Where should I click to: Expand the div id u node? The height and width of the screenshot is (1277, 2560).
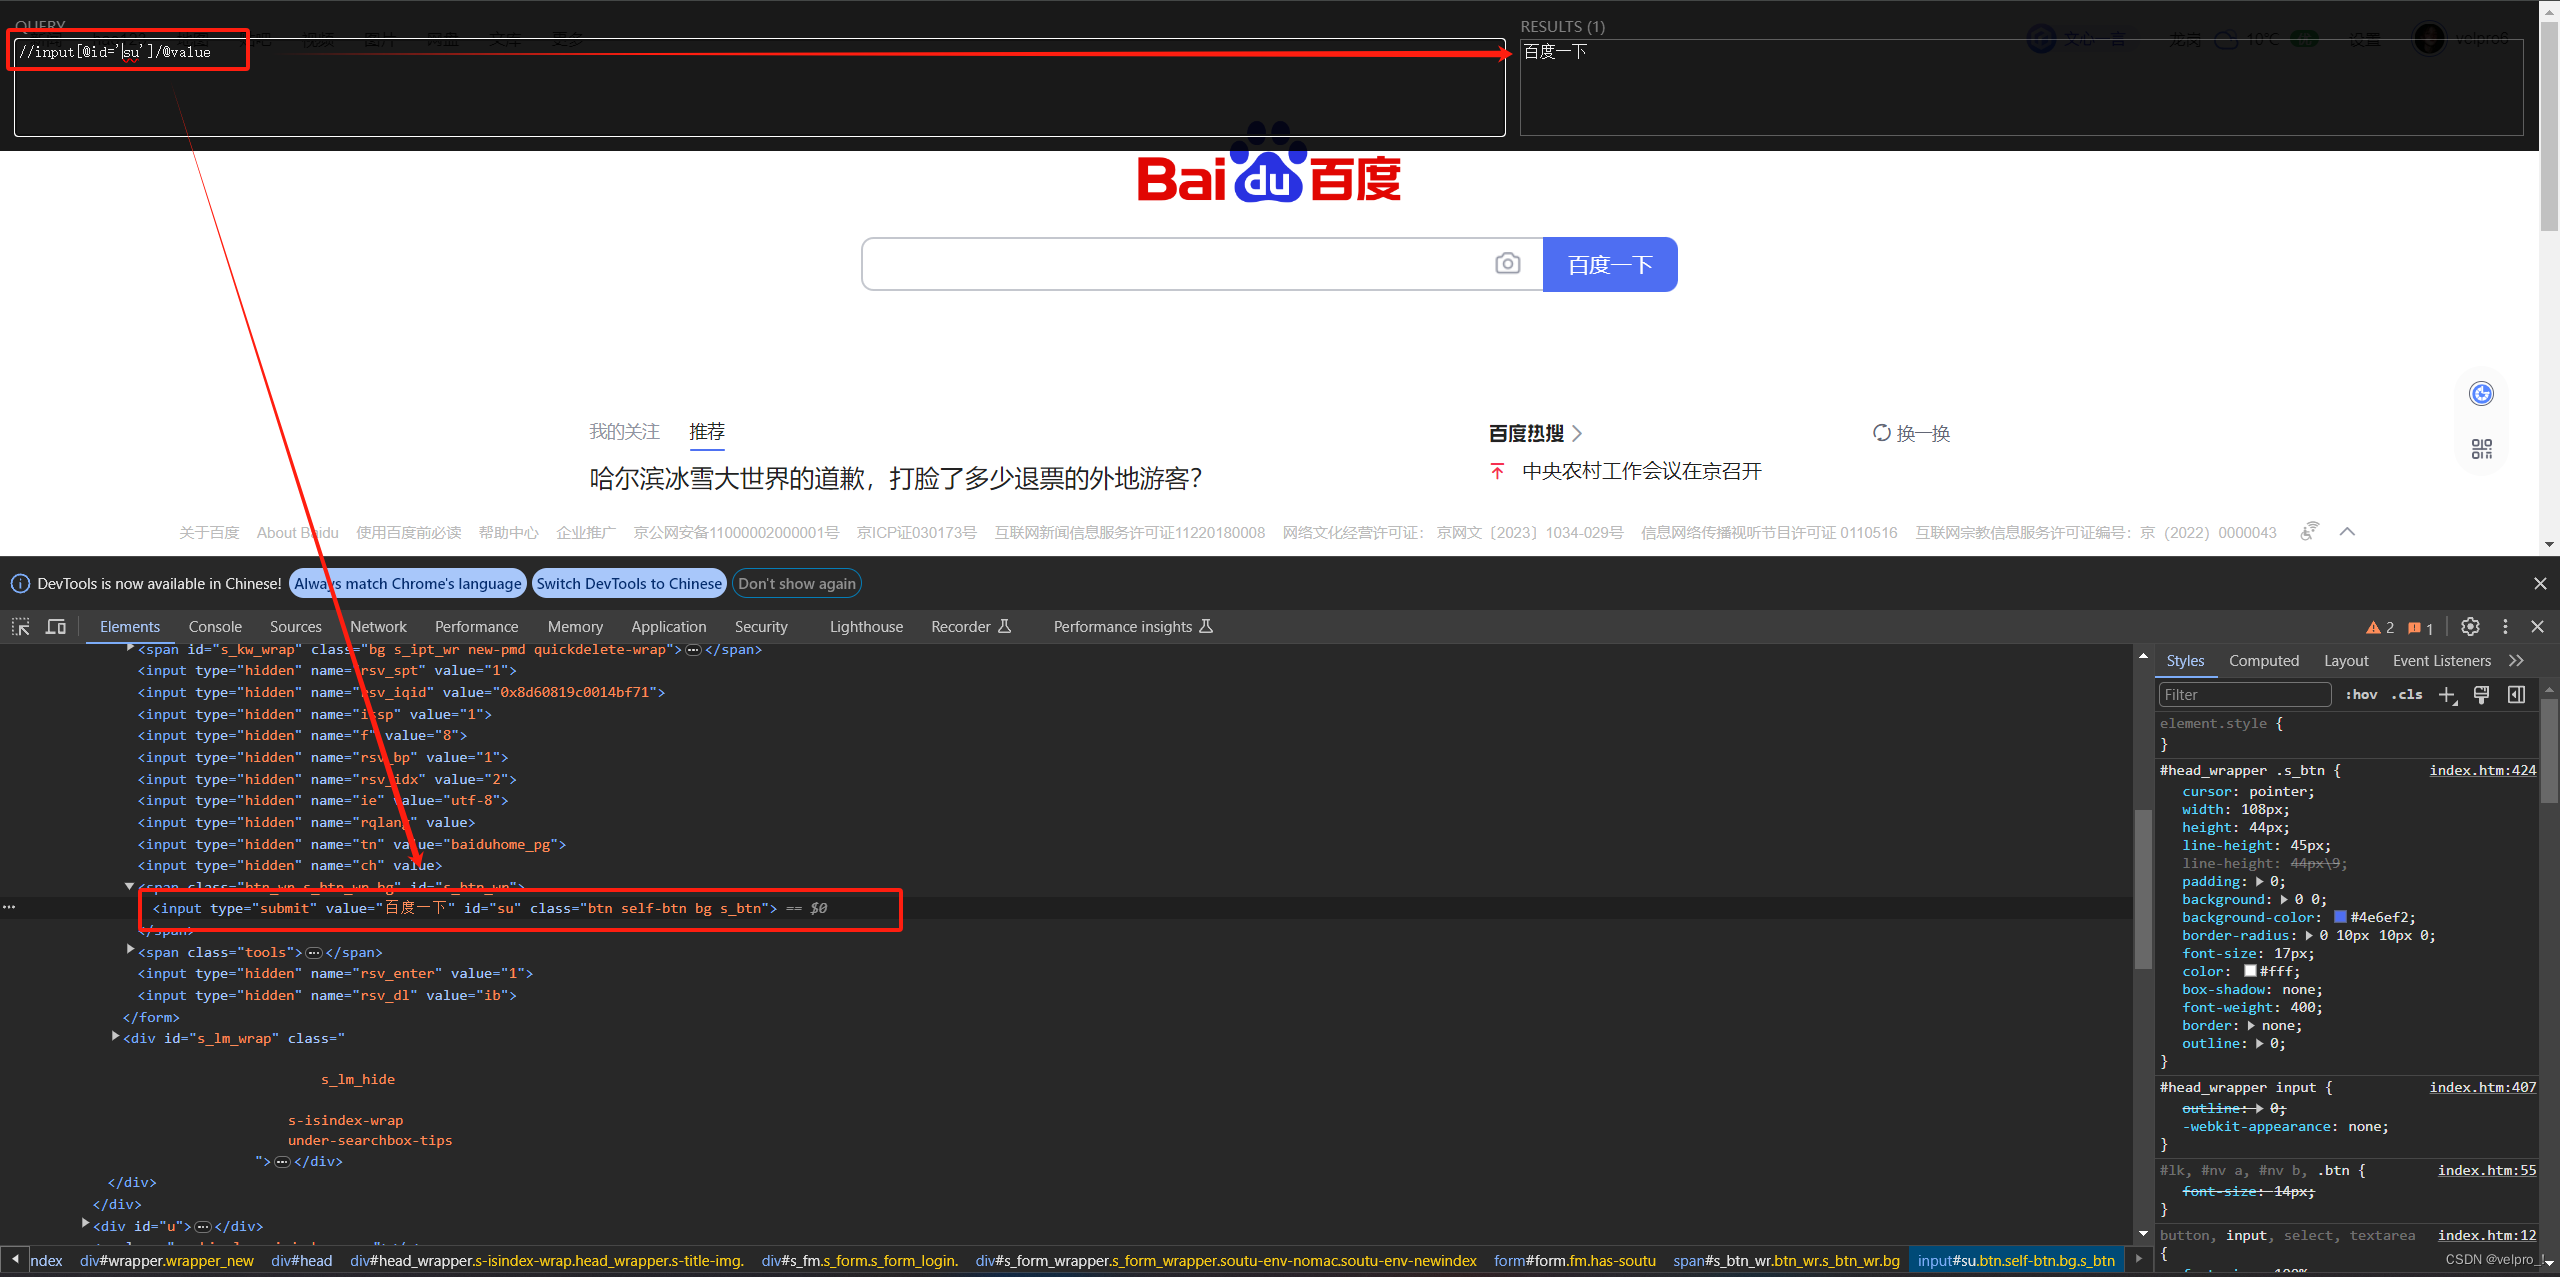(x=85, y=1224)
